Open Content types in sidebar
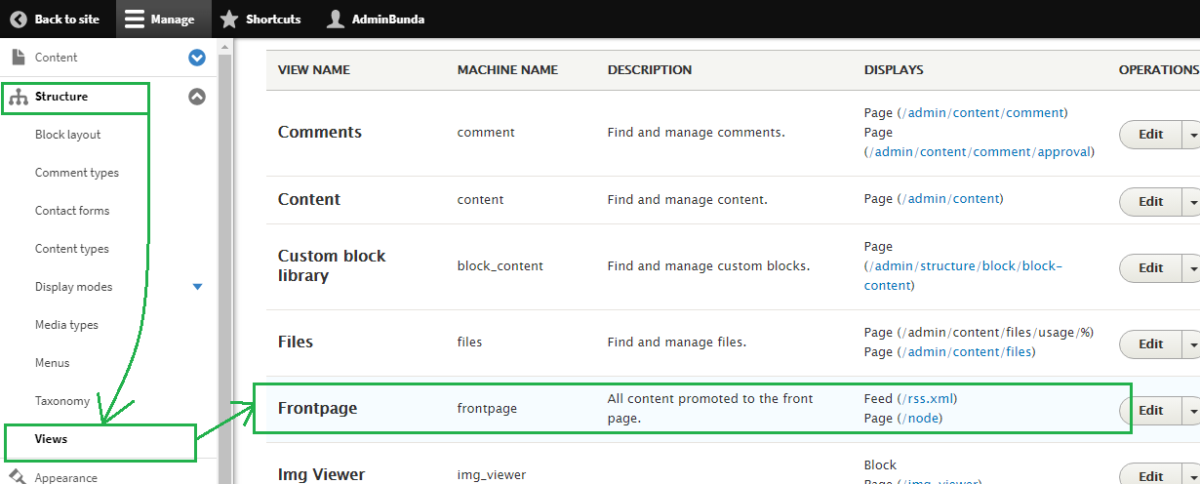1200x484 pixels. point(72,249)
